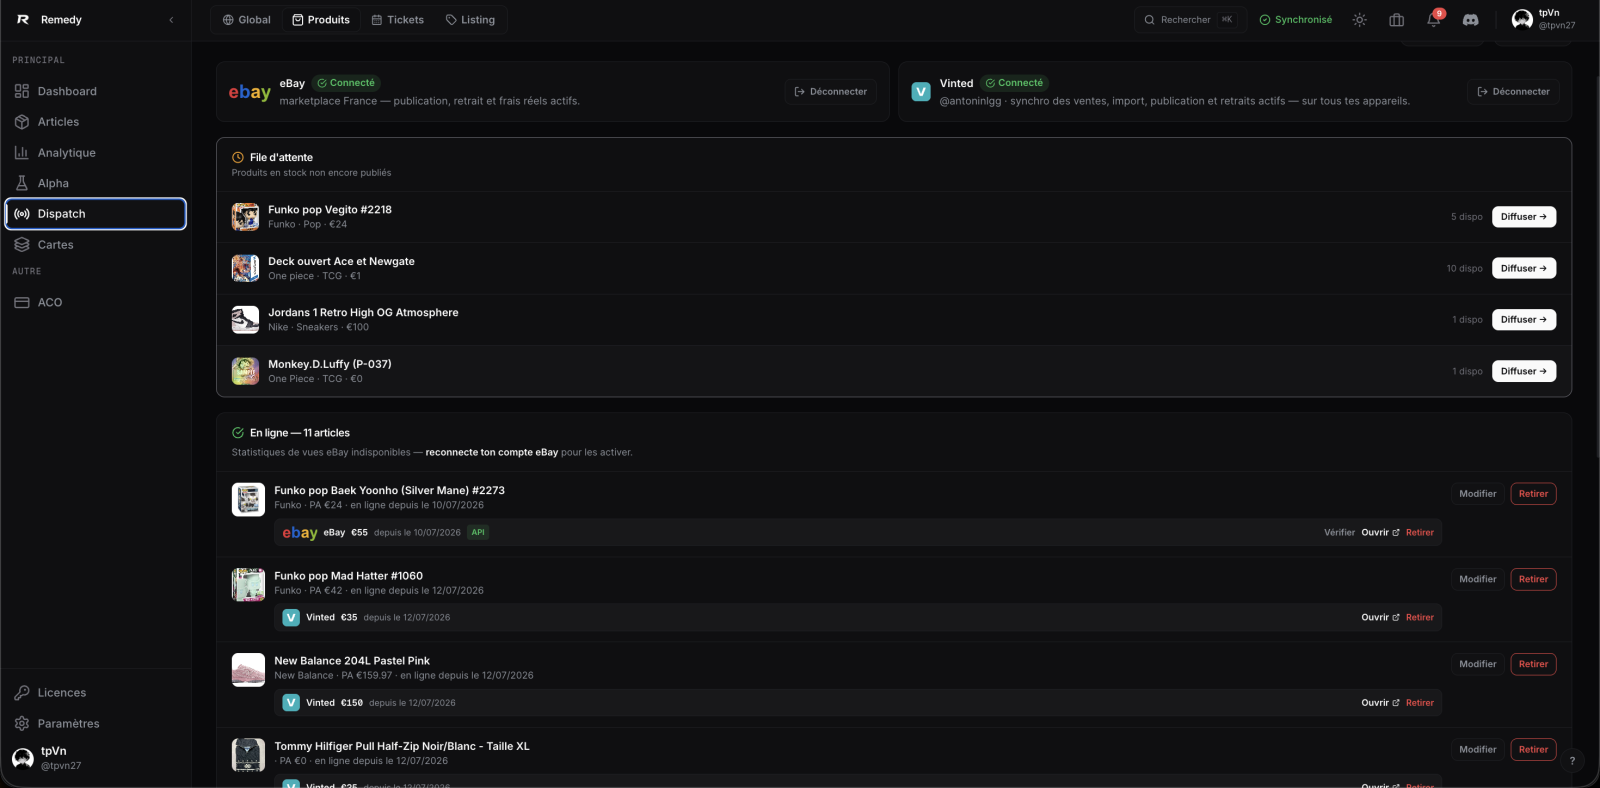Retirer the Vinted €35 listing link
The width and height of the screenshot is (1600, 788).
click(1420, 618)
